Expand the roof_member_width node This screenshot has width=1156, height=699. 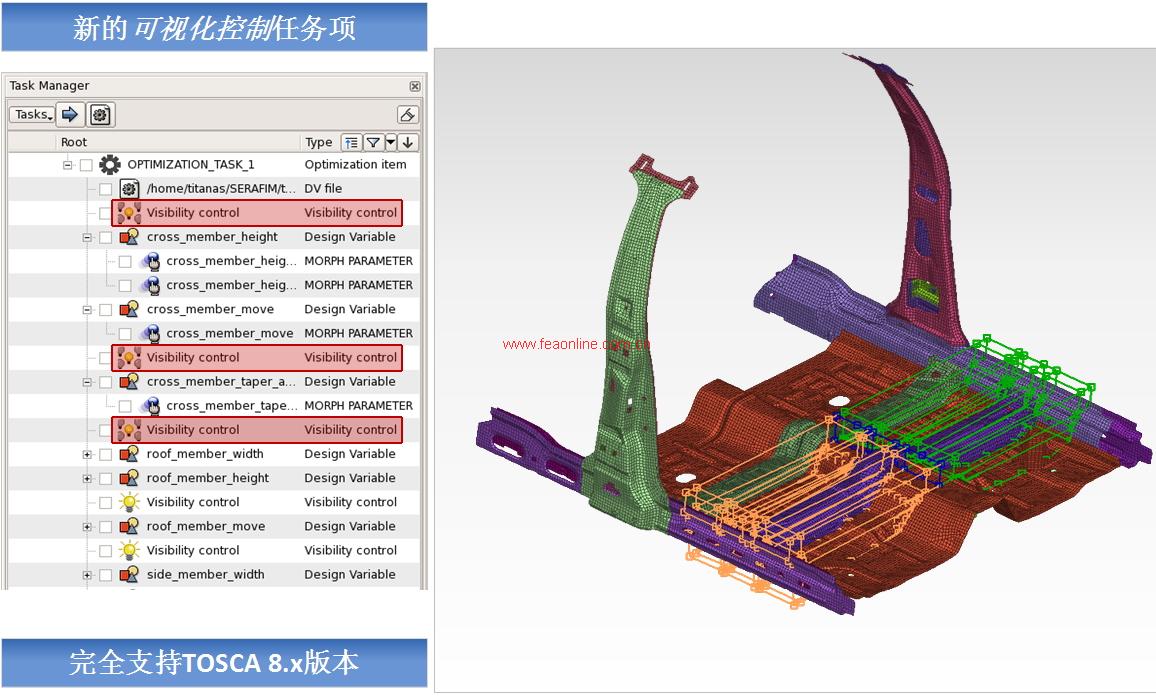(87, 455)
